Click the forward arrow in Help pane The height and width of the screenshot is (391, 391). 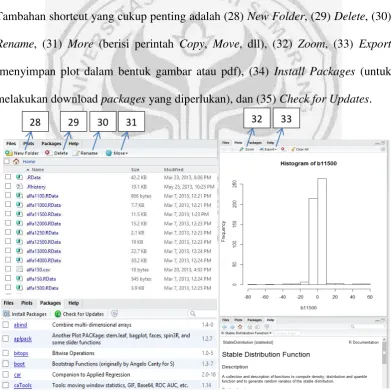pyautogui.click(x=232, y=327)
